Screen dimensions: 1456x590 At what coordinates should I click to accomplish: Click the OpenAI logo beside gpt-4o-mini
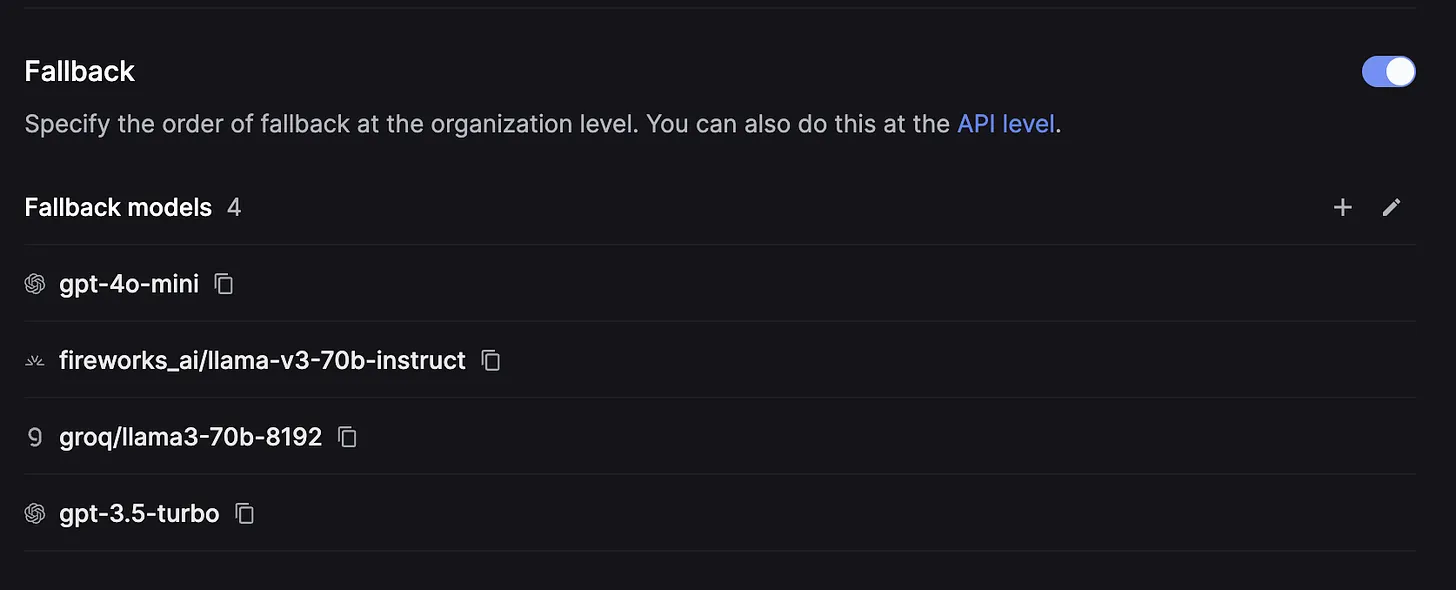[35, 284]
